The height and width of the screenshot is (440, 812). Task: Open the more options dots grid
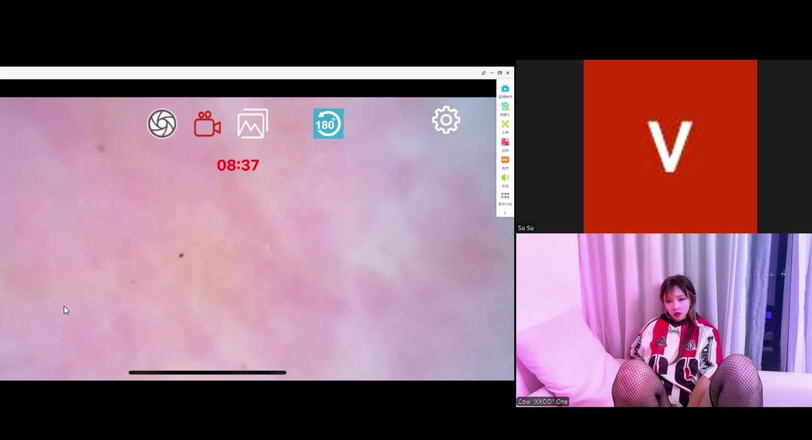pos(505,196)
